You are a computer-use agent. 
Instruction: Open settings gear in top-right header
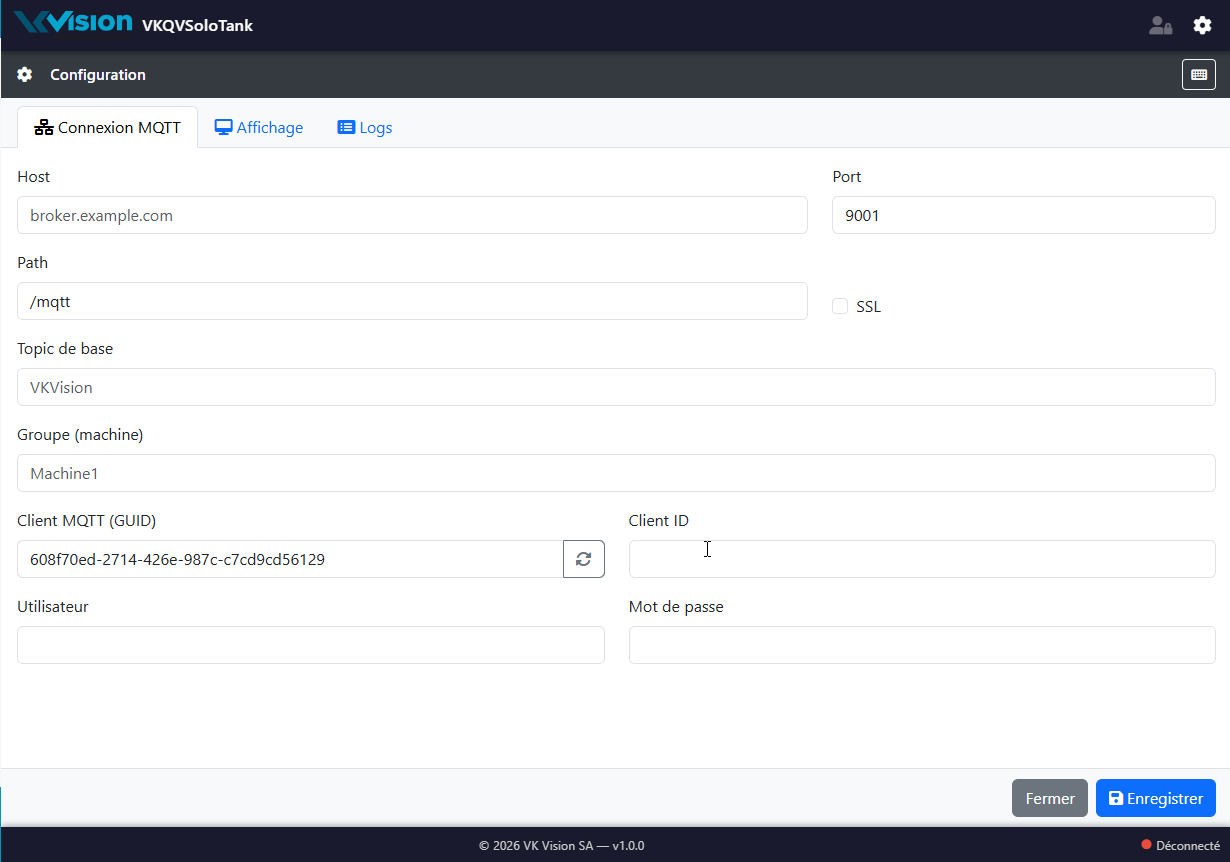point(1202,26)
